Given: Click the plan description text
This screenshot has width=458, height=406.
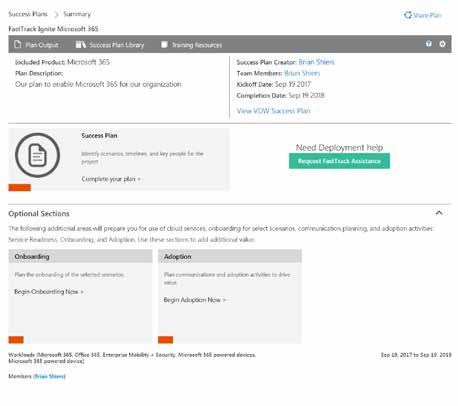Looking at the screenshot, I should [x=98, y=84].
